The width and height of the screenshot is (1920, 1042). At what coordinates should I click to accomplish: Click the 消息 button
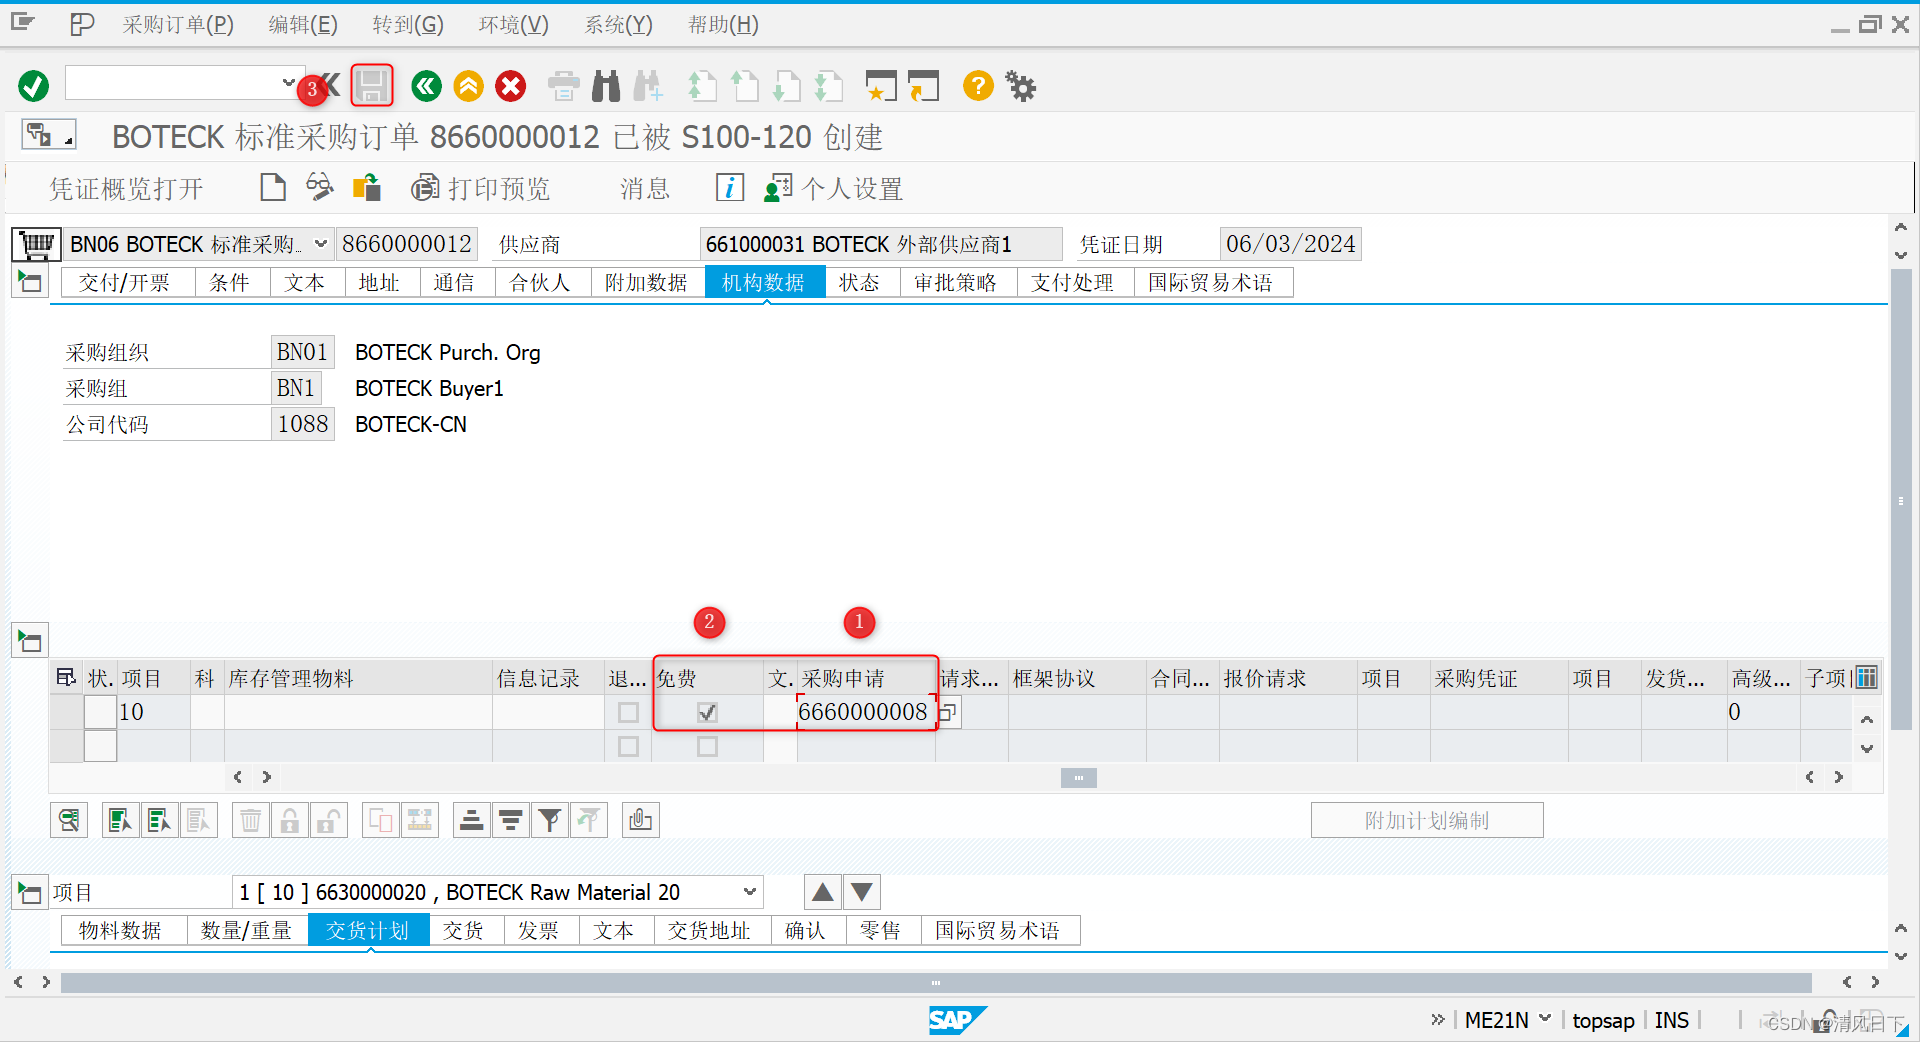(x=644, y=189)
